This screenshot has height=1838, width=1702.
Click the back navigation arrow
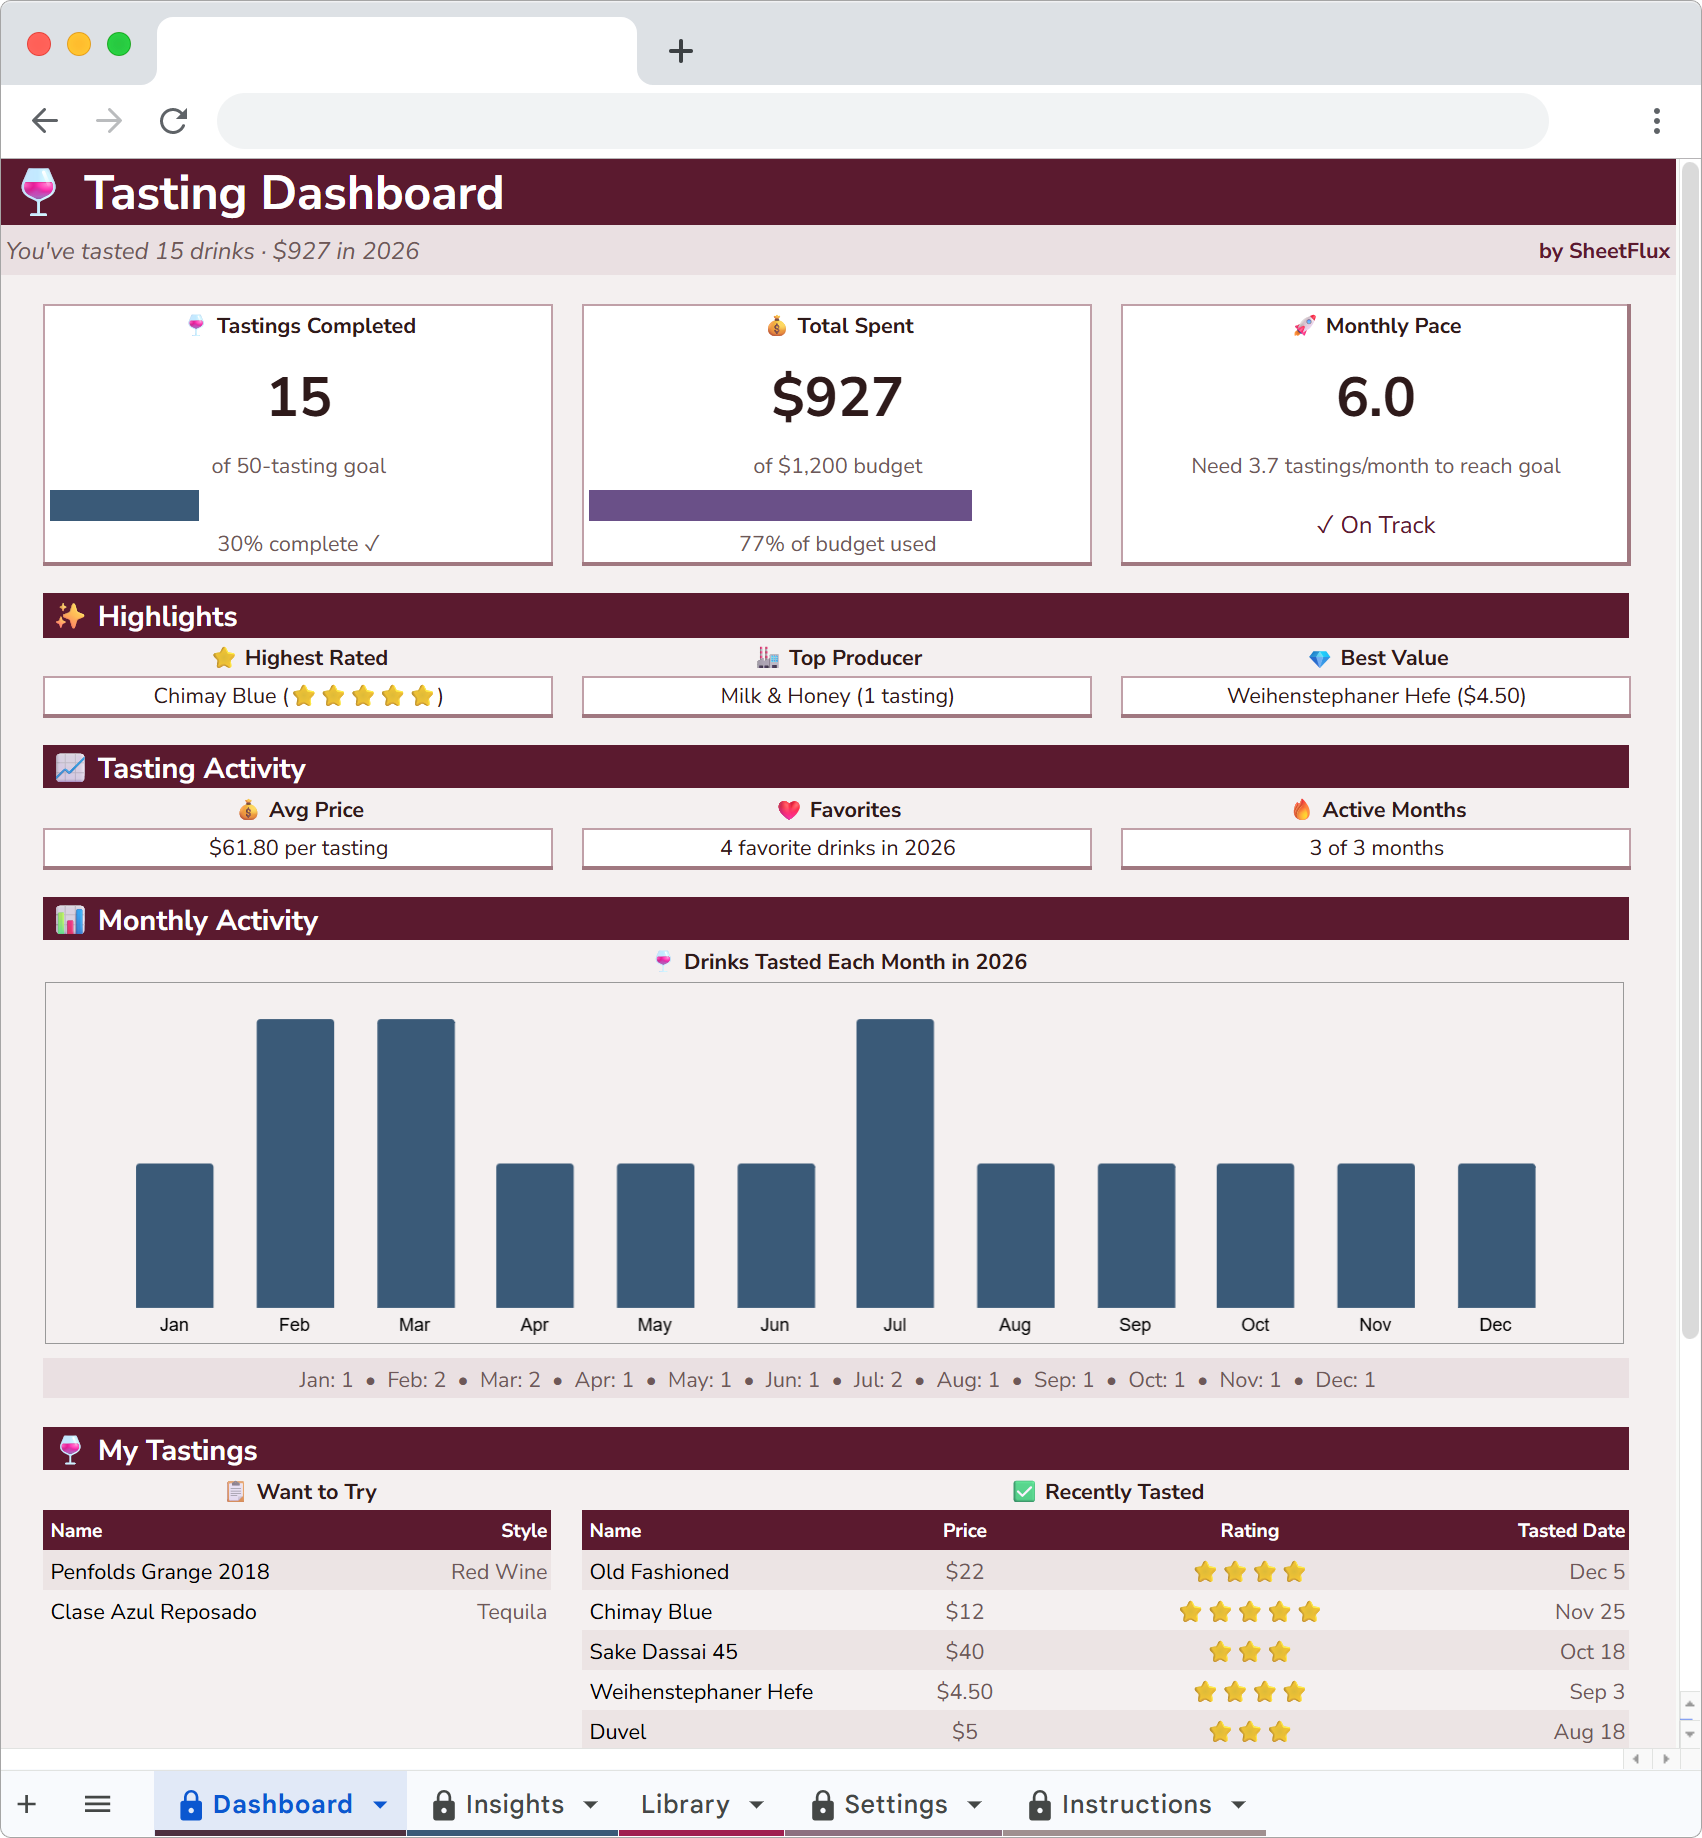pyautogui.click(x=45, y=120)
